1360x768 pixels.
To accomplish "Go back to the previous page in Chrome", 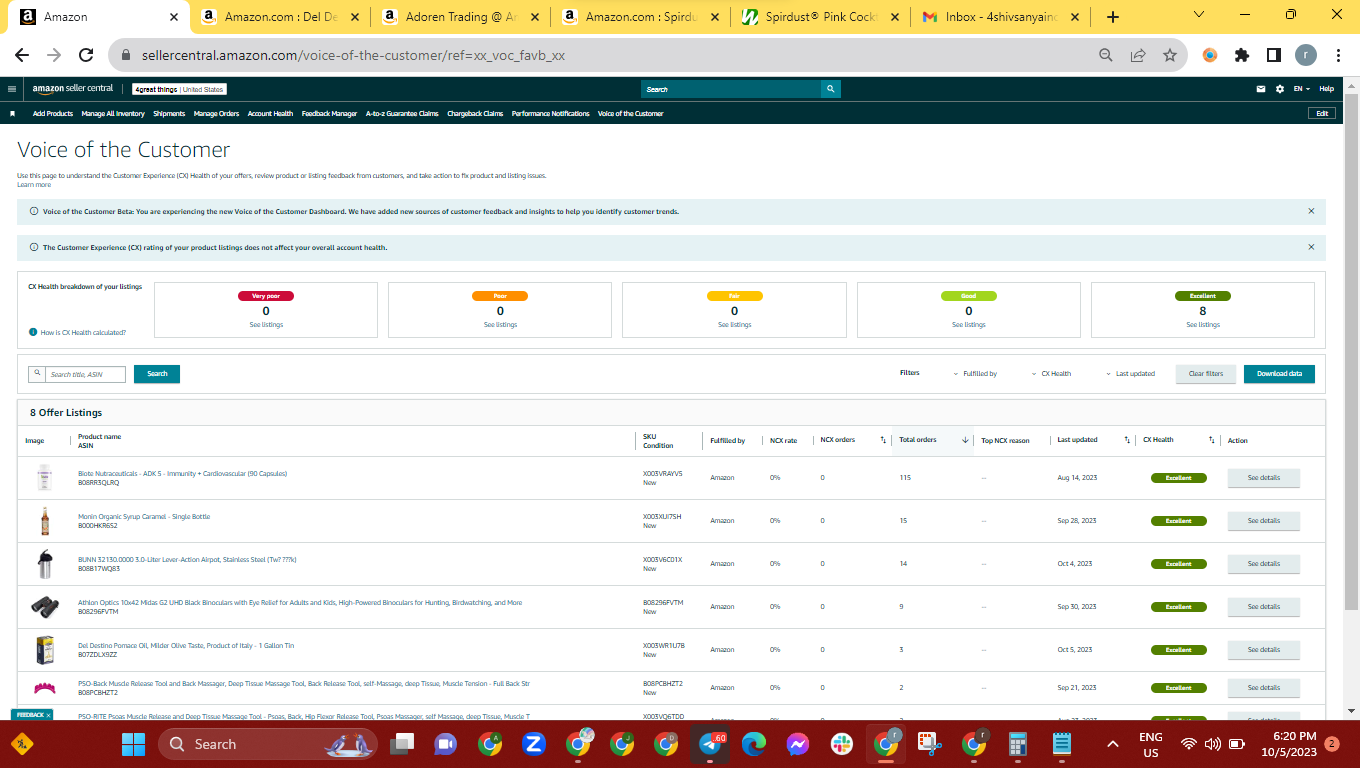I will pyautogui.click(x=22, y=55).
